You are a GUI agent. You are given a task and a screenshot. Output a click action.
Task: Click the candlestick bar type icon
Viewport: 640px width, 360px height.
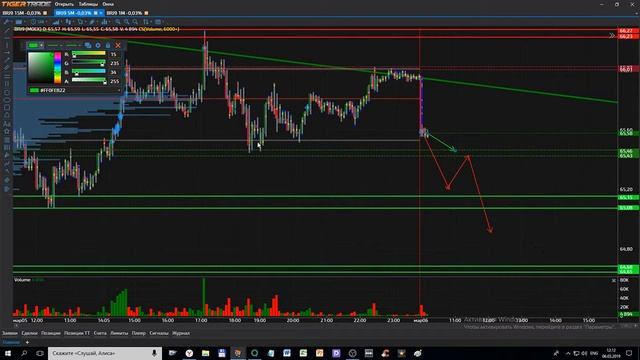tap(68, 22)
